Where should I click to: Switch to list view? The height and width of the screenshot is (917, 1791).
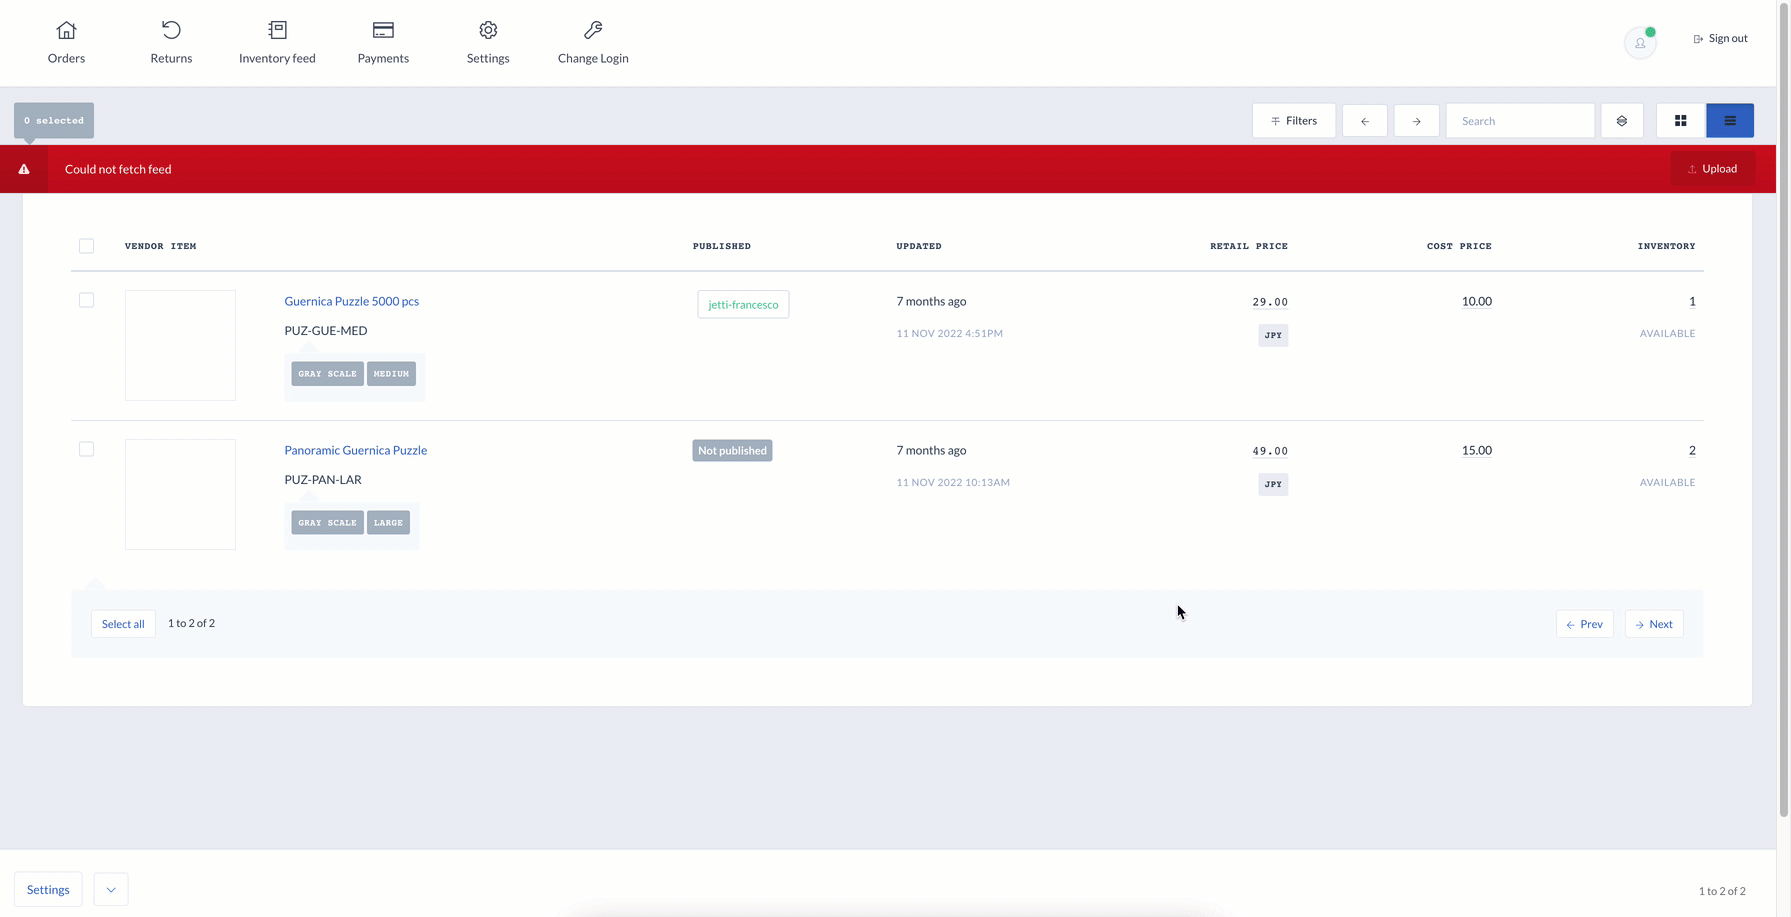pos(1730,120)
